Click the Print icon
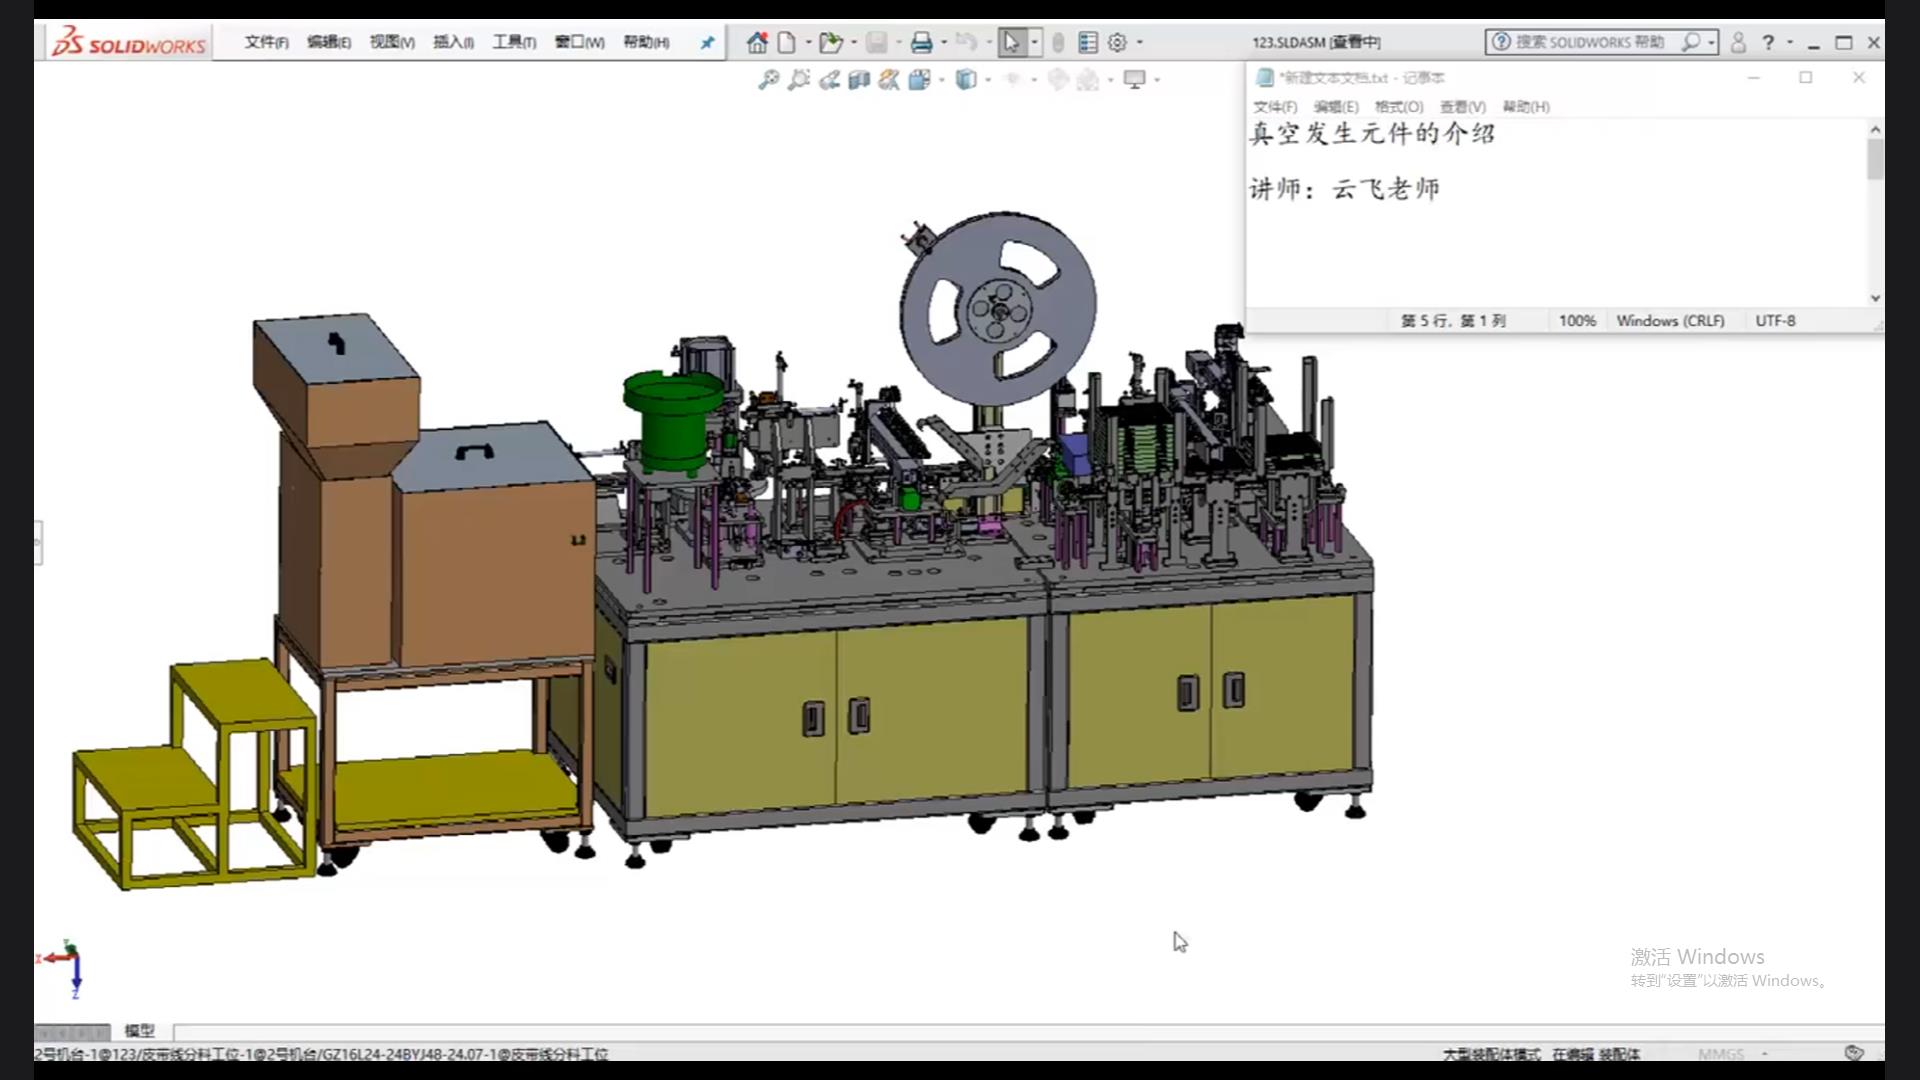This screenshot has width=1920, height=1080. click(x=921, y=42)
